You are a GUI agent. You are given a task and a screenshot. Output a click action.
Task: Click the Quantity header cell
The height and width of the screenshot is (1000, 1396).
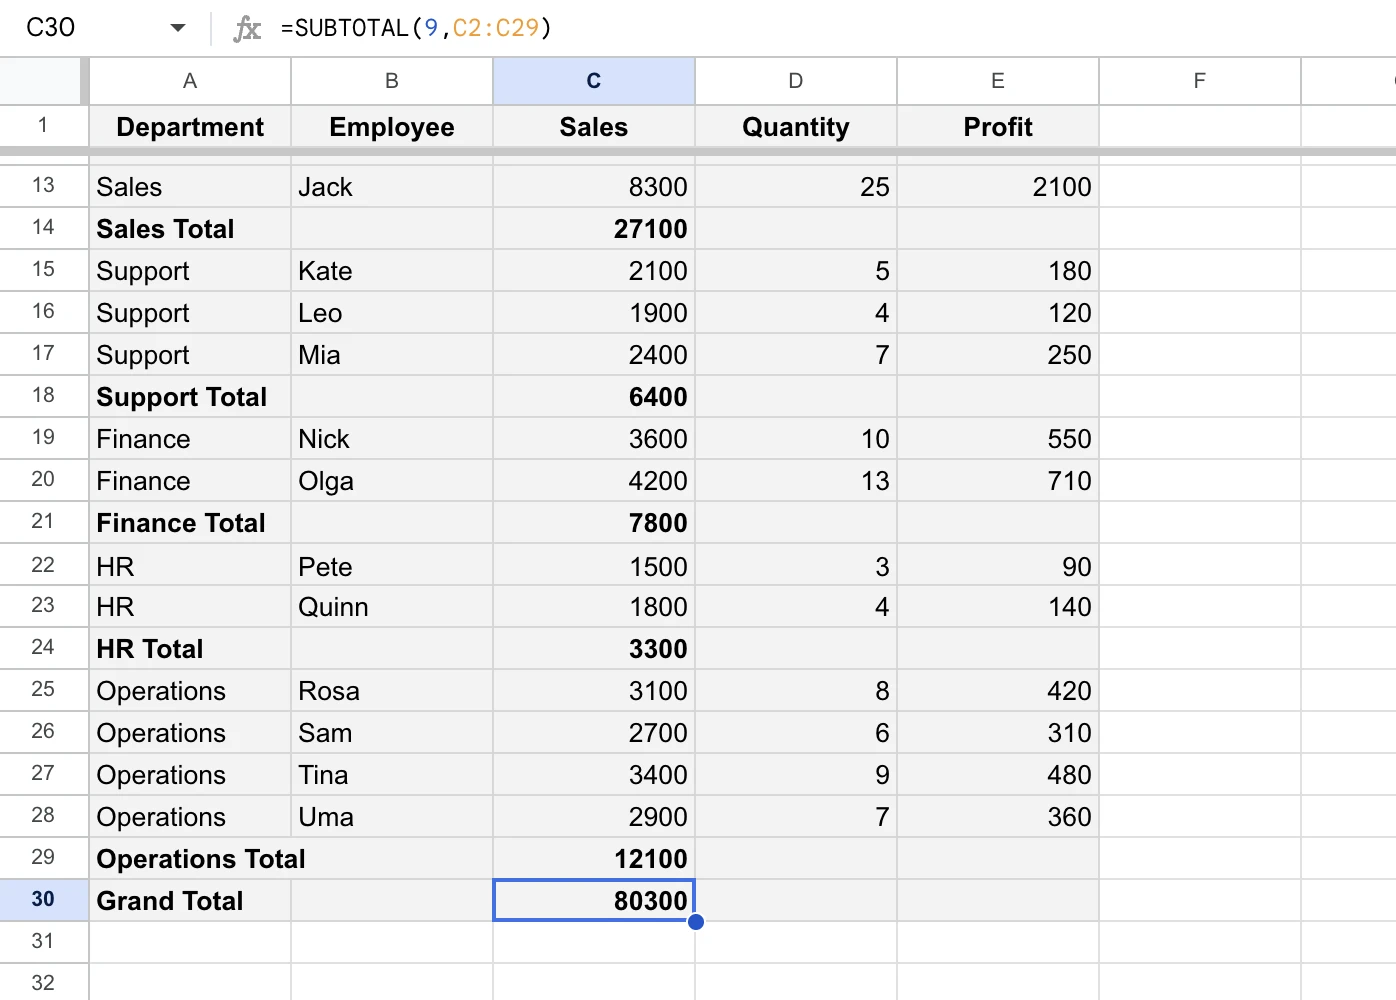[x=796, y=127]
